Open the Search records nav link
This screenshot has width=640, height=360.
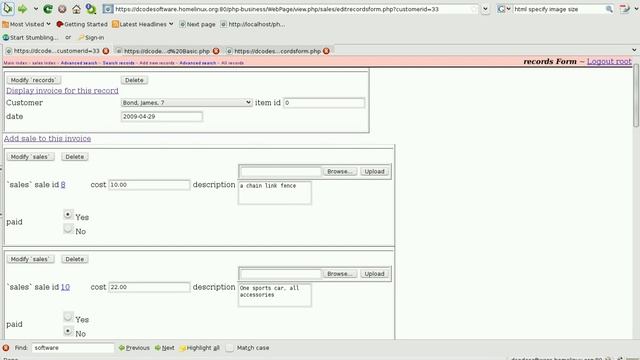click(118, 63)
